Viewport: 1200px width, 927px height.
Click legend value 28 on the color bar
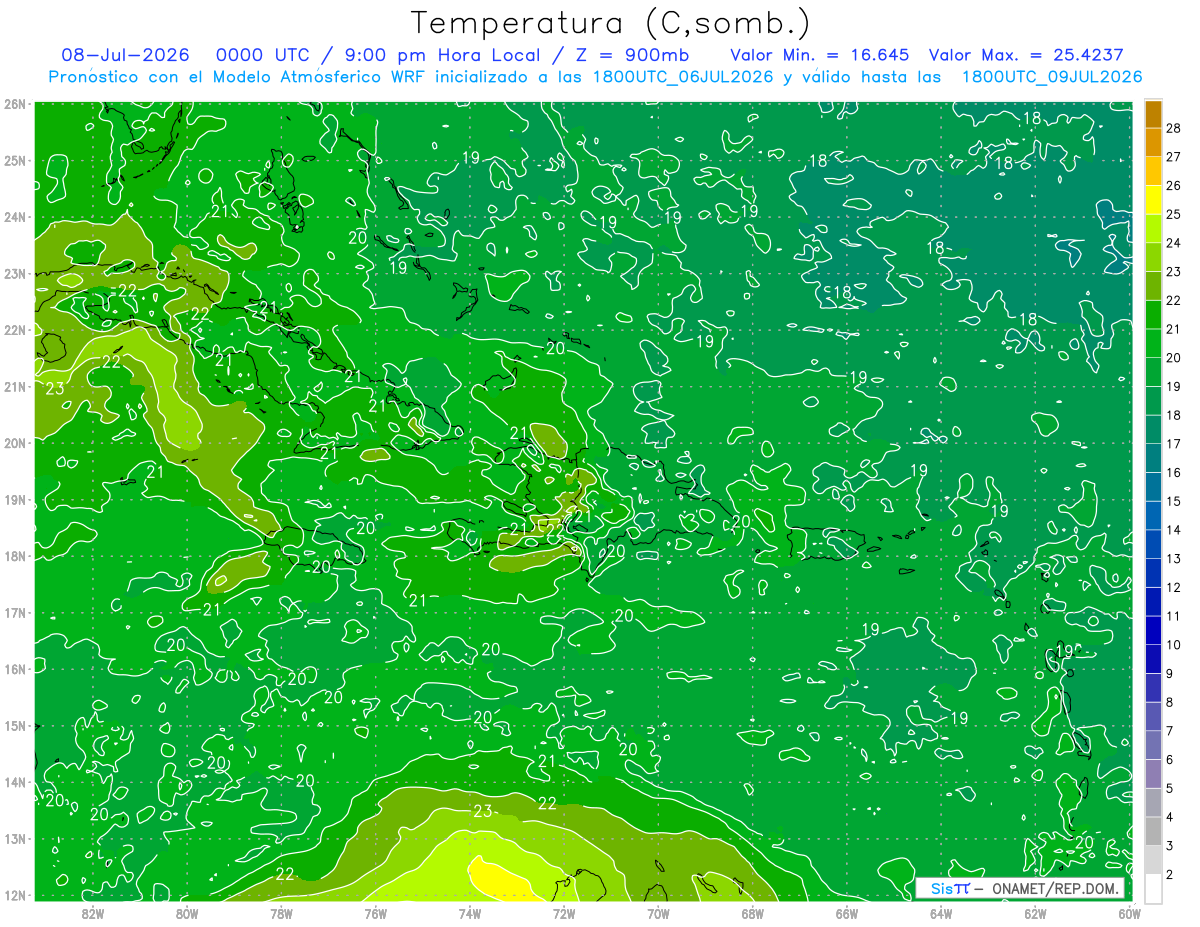[1174, 128]
